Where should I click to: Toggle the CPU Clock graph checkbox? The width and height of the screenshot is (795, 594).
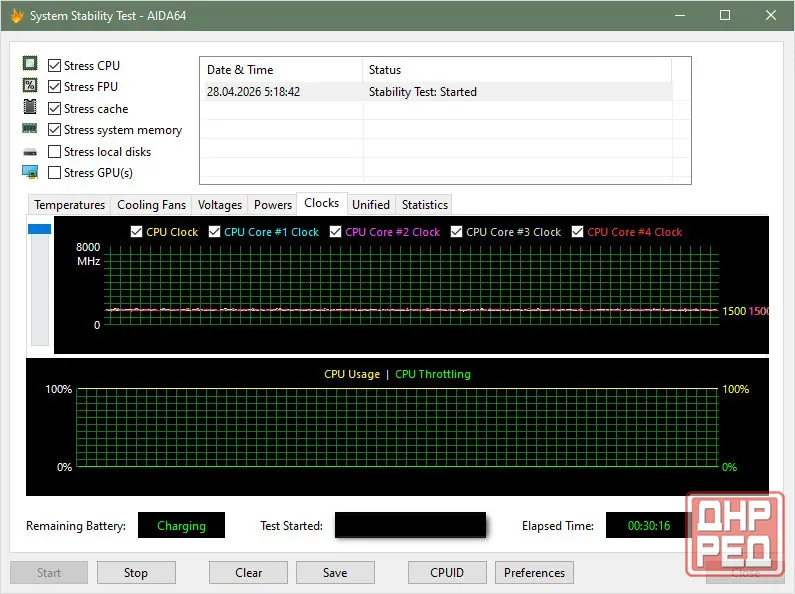click(x=136, y=232)
